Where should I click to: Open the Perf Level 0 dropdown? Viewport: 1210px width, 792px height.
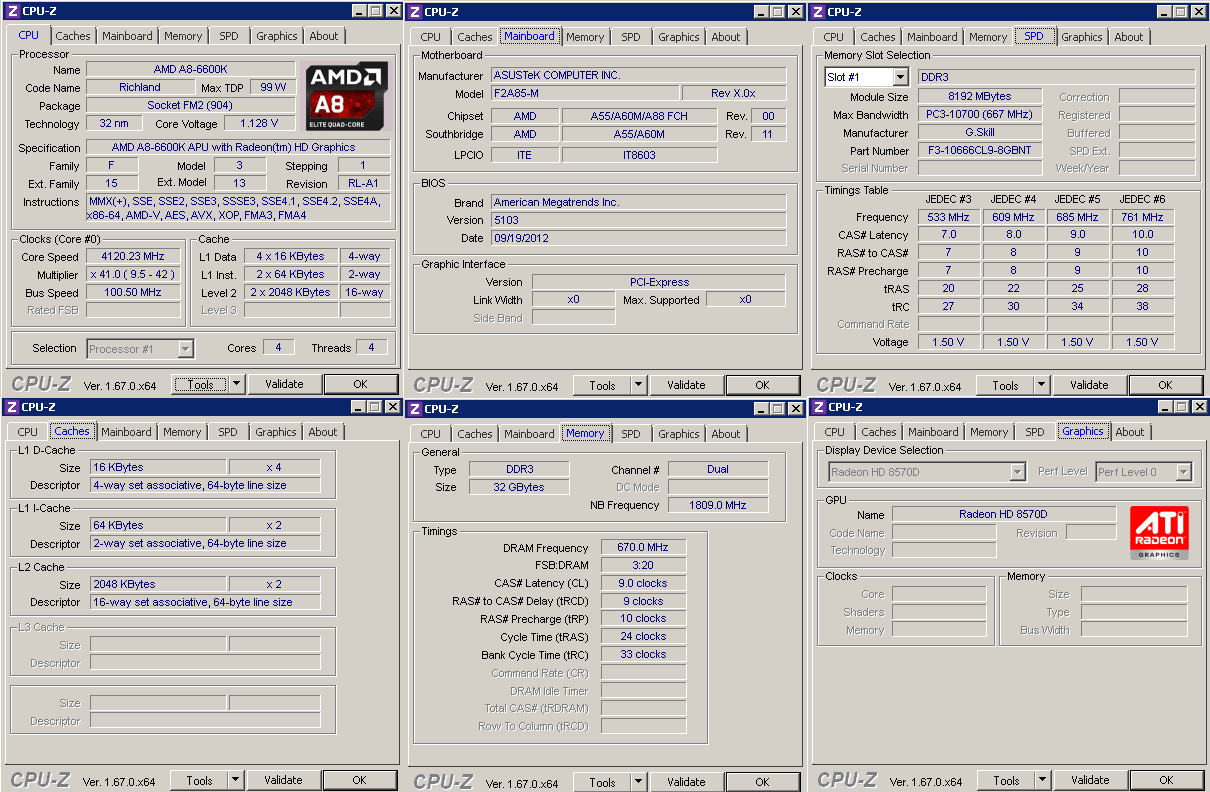[x=1184, y=472]
